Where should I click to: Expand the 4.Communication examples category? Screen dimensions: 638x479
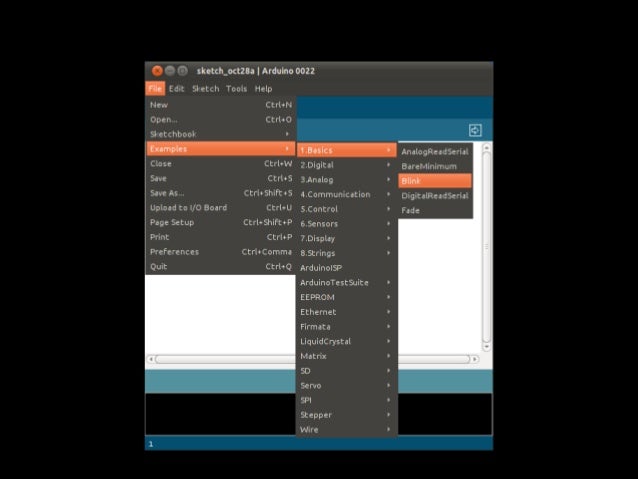346,194
